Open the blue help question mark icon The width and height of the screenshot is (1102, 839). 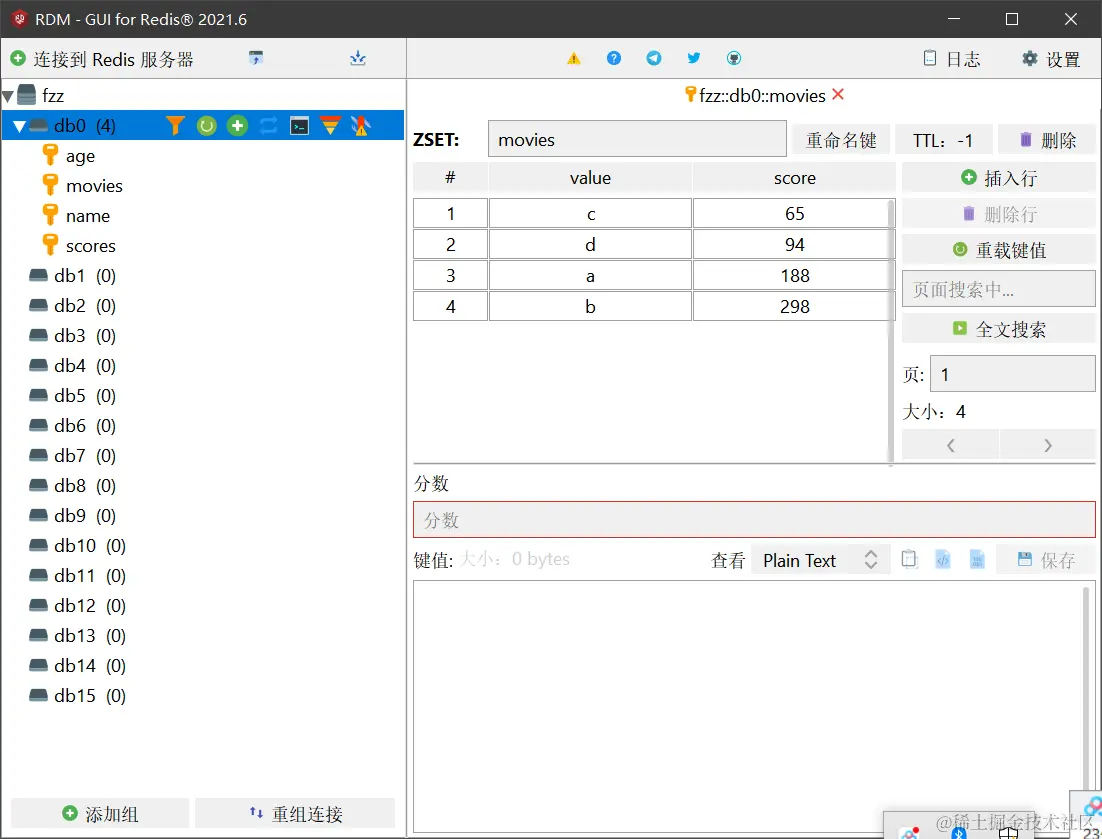[x=614, y=58]
